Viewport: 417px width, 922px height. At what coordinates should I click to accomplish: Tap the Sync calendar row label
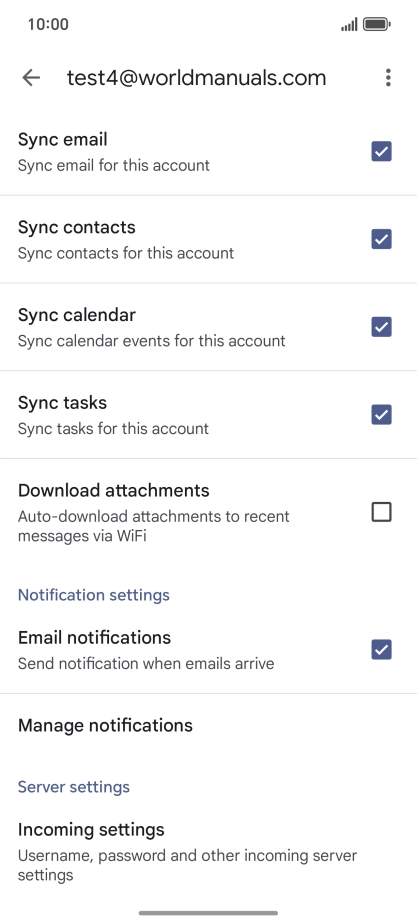click(x=76, y=315)
